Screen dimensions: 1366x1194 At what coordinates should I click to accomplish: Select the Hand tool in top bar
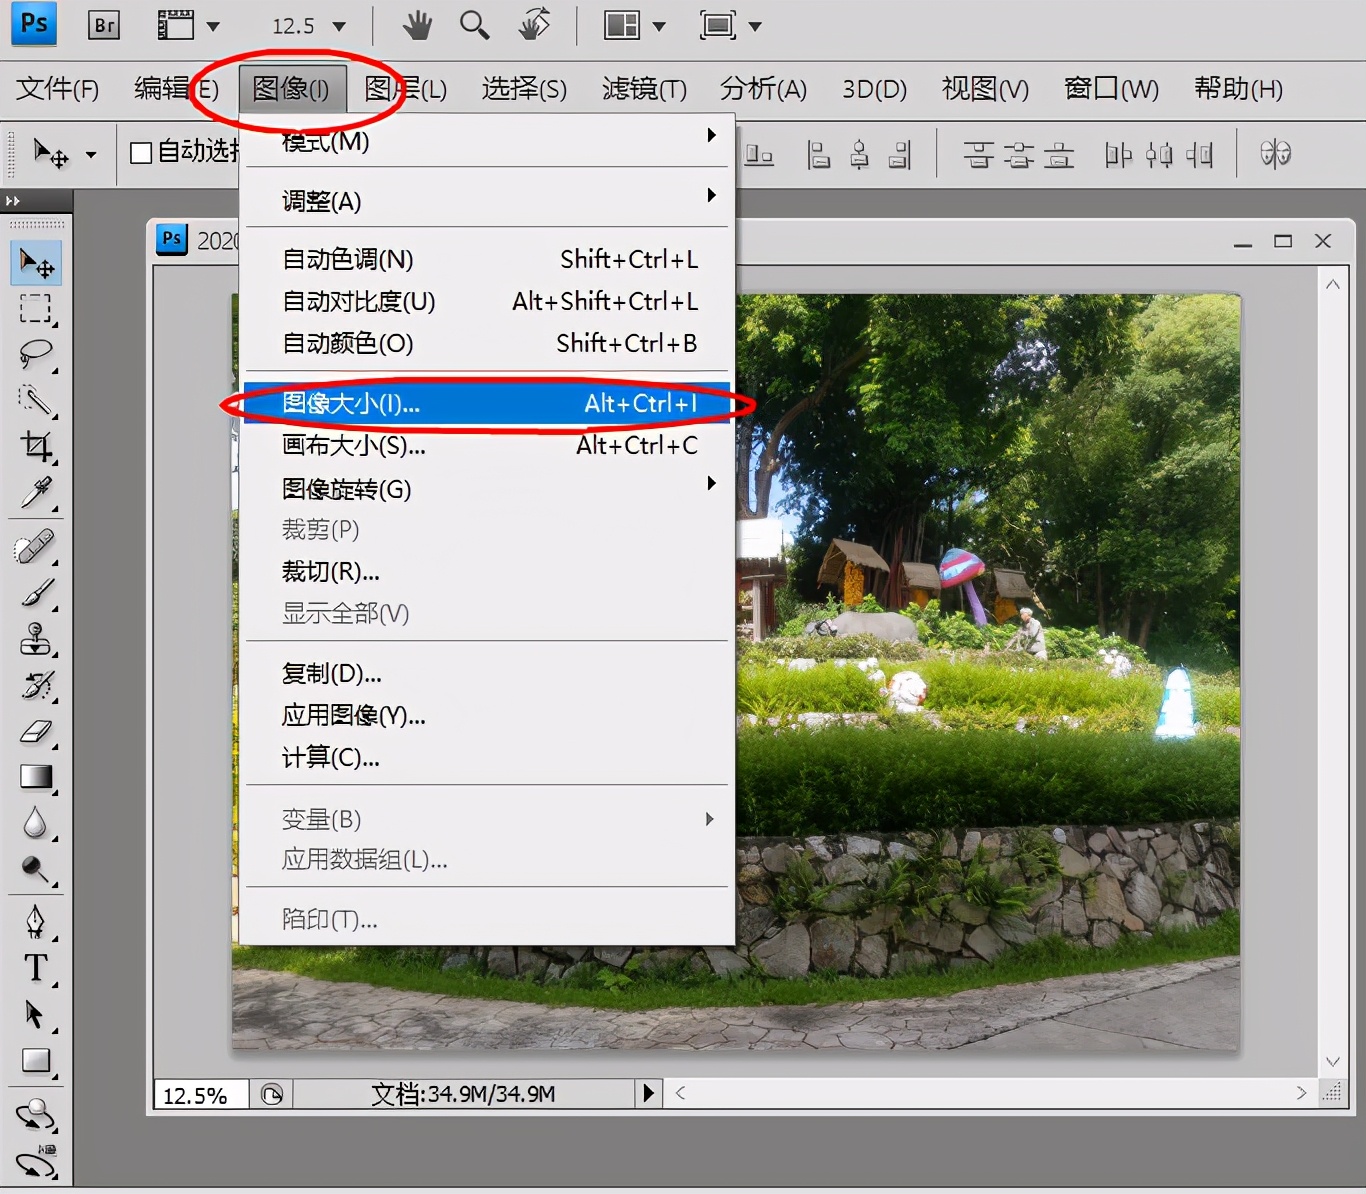417,25
